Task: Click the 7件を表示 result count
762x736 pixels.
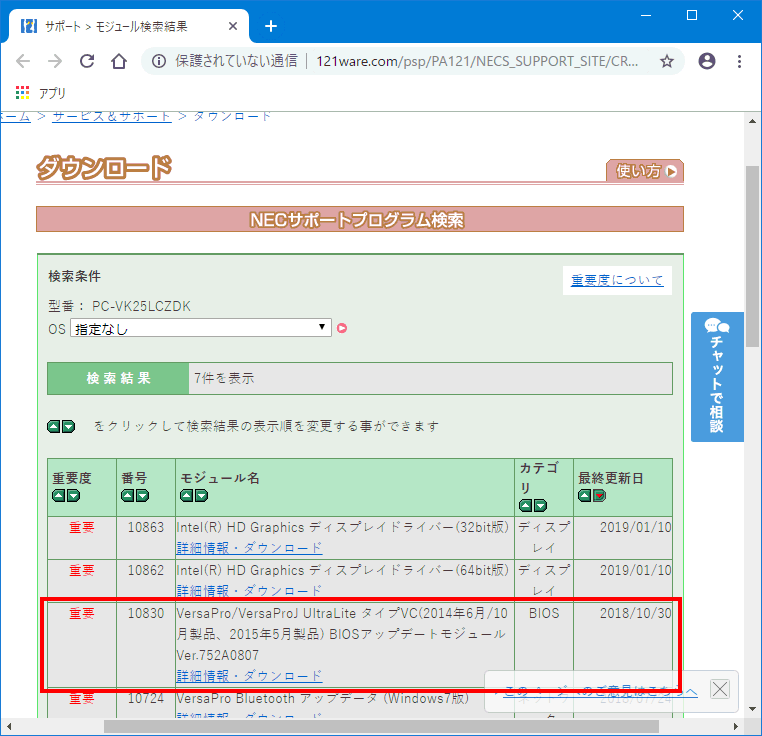Action: pos(224,378)
